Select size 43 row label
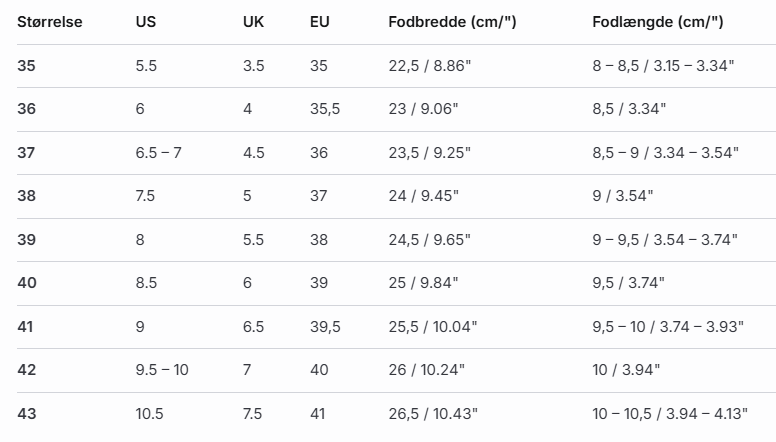This screenshot has width=776, height=442. point(27,413)
